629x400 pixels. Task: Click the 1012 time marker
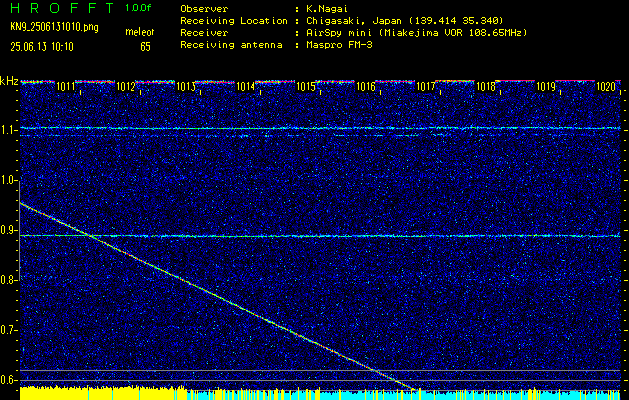coord(126,86)
